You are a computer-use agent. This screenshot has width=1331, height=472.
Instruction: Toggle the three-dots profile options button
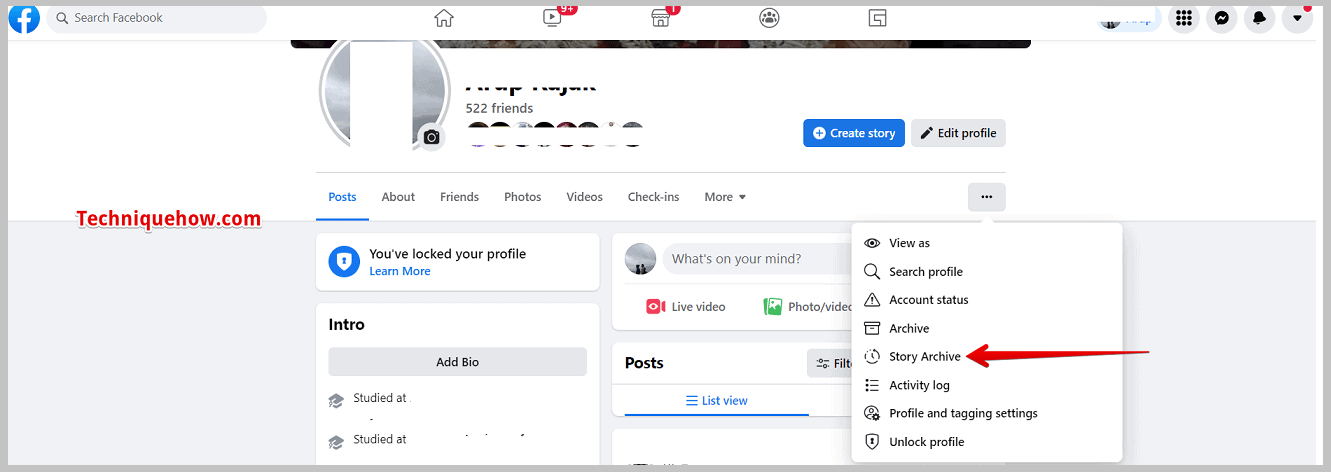click(x=987, y=197)
